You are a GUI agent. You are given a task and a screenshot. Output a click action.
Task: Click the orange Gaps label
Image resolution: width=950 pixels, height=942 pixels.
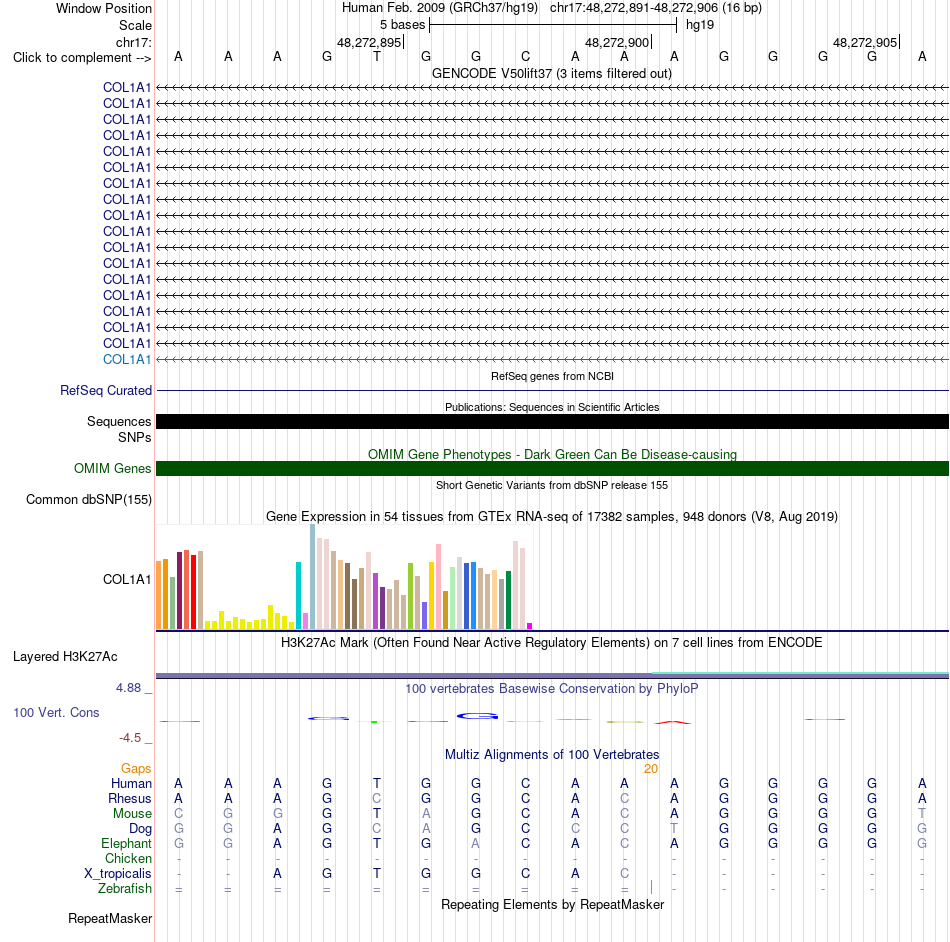point(136,769)
